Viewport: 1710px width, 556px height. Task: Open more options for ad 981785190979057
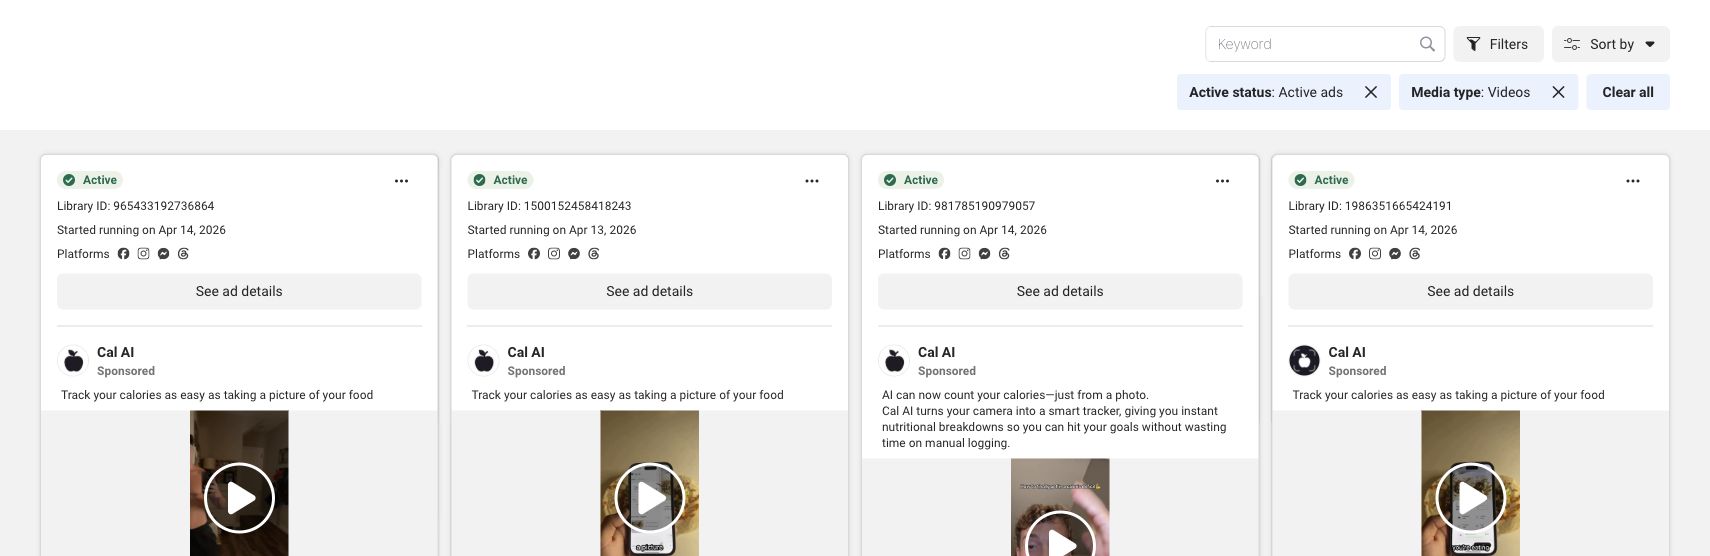point(1222,181)
